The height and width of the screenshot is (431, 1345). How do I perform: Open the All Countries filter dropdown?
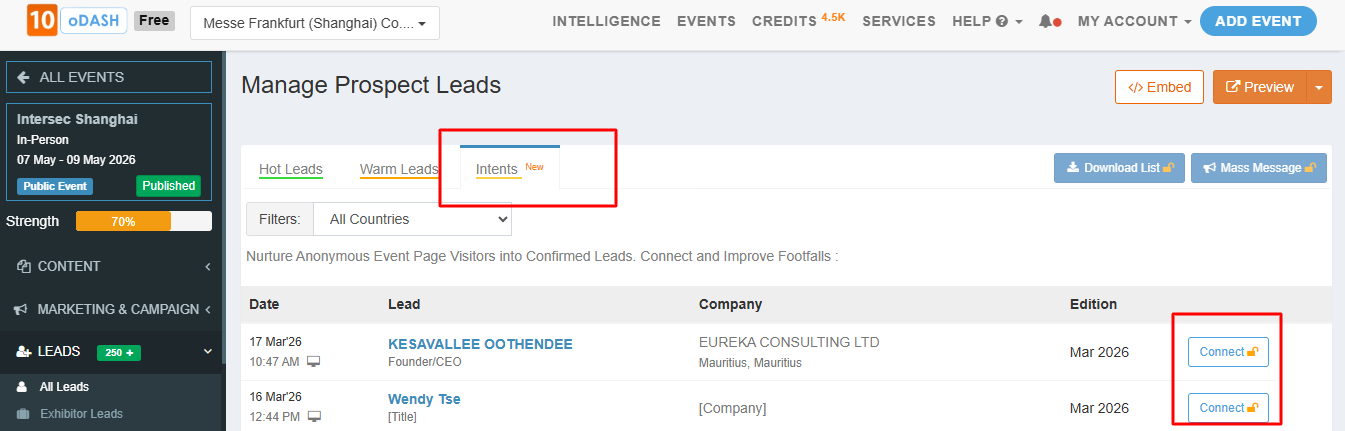click(x=412, y=219)
